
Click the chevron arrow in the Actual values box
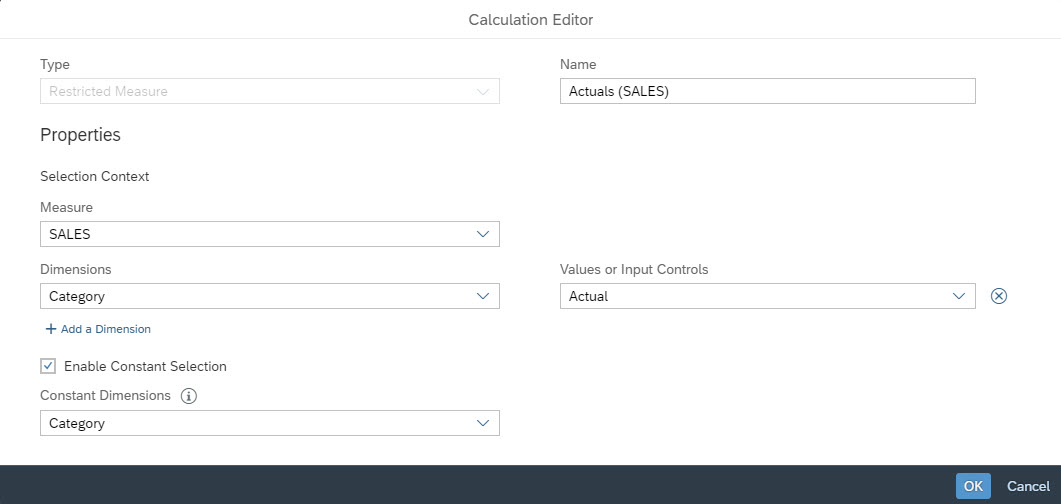(958, 296)
